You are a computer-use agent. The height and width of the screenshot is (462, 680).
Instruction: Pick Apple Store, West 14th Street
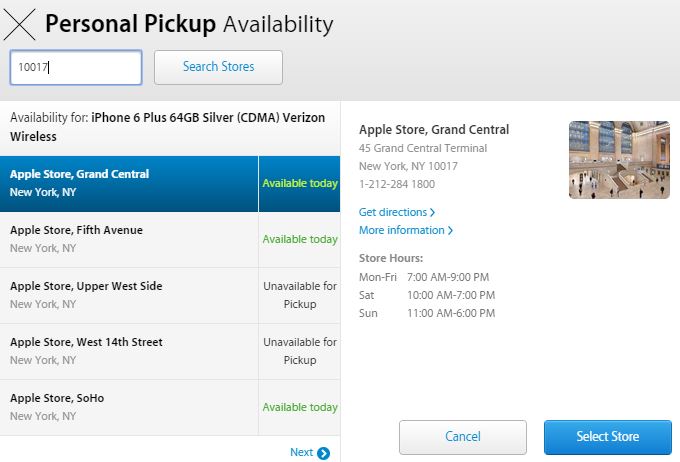[x=129, y=351]
